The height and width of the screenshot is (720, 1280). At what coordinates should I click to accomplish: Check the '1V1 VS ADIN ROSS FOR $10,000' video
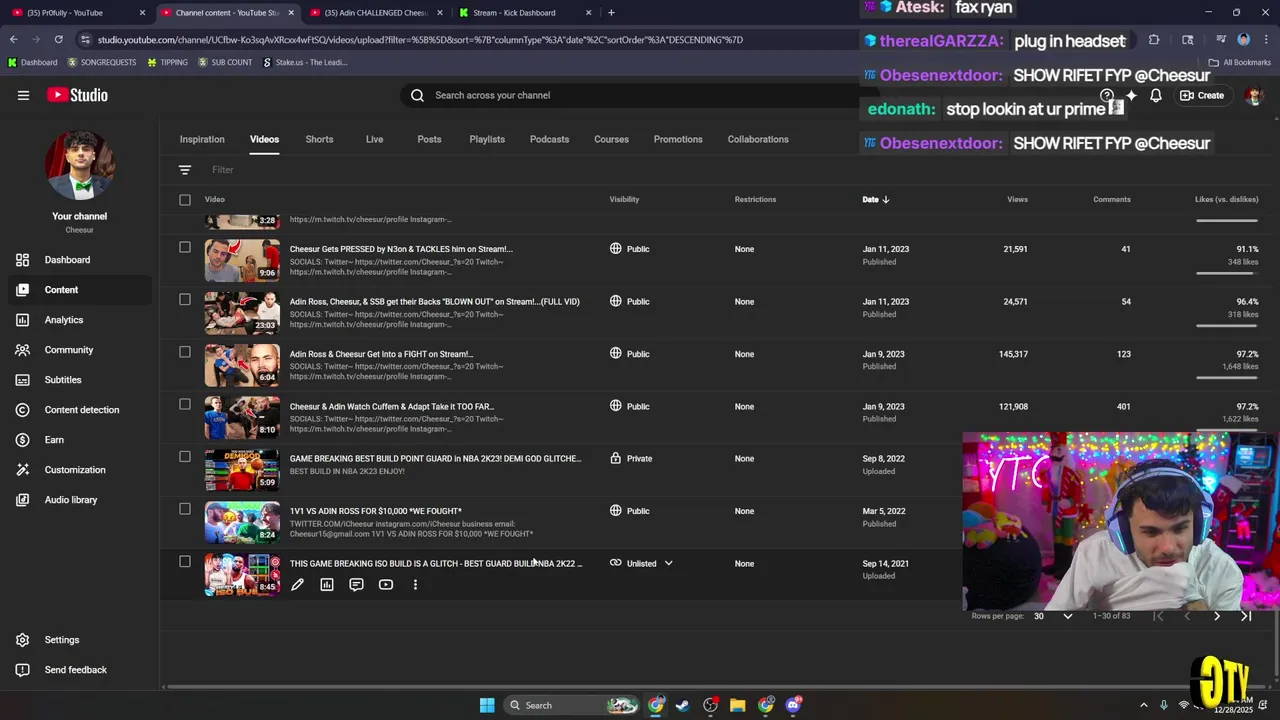[x=185, y=509]
